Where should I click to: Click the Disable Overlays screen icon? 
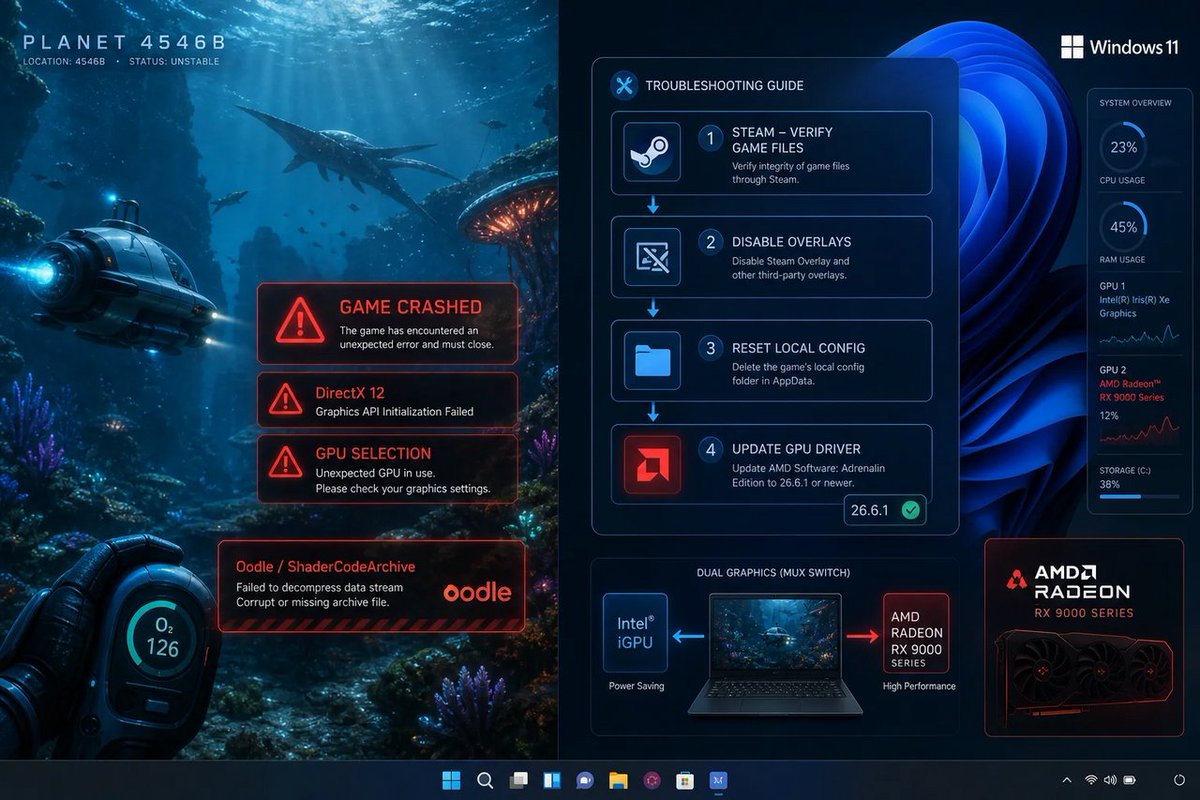652,257
